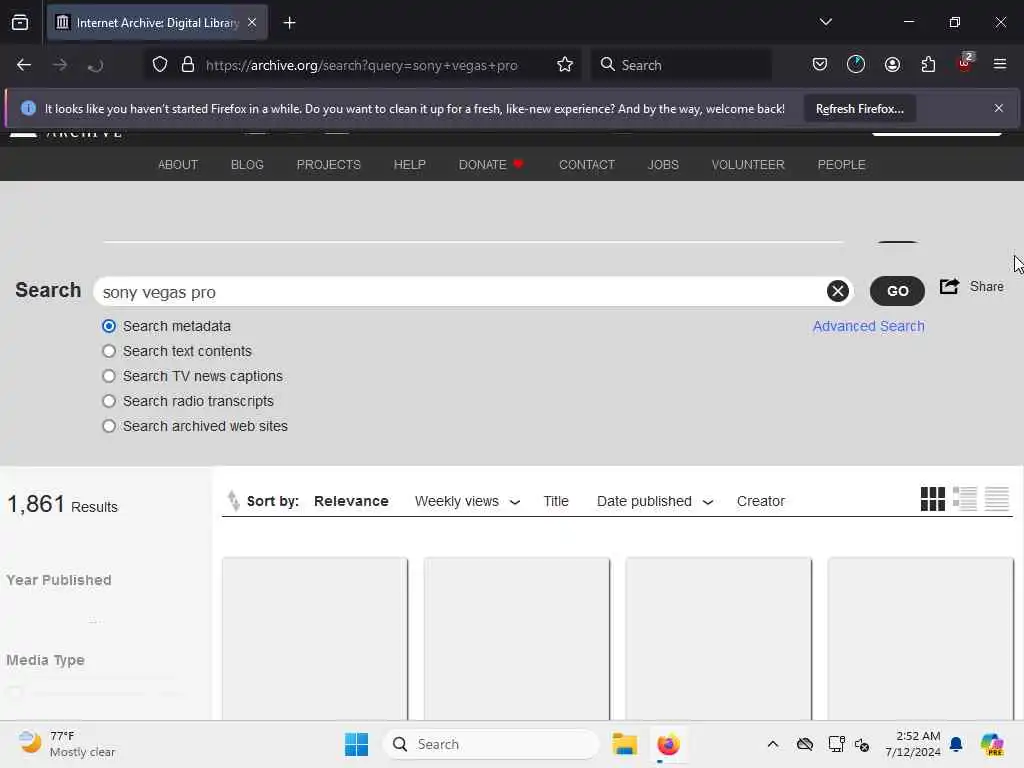
Task: Click the uBlock Origin extension icon
Action: click(965, 64)
